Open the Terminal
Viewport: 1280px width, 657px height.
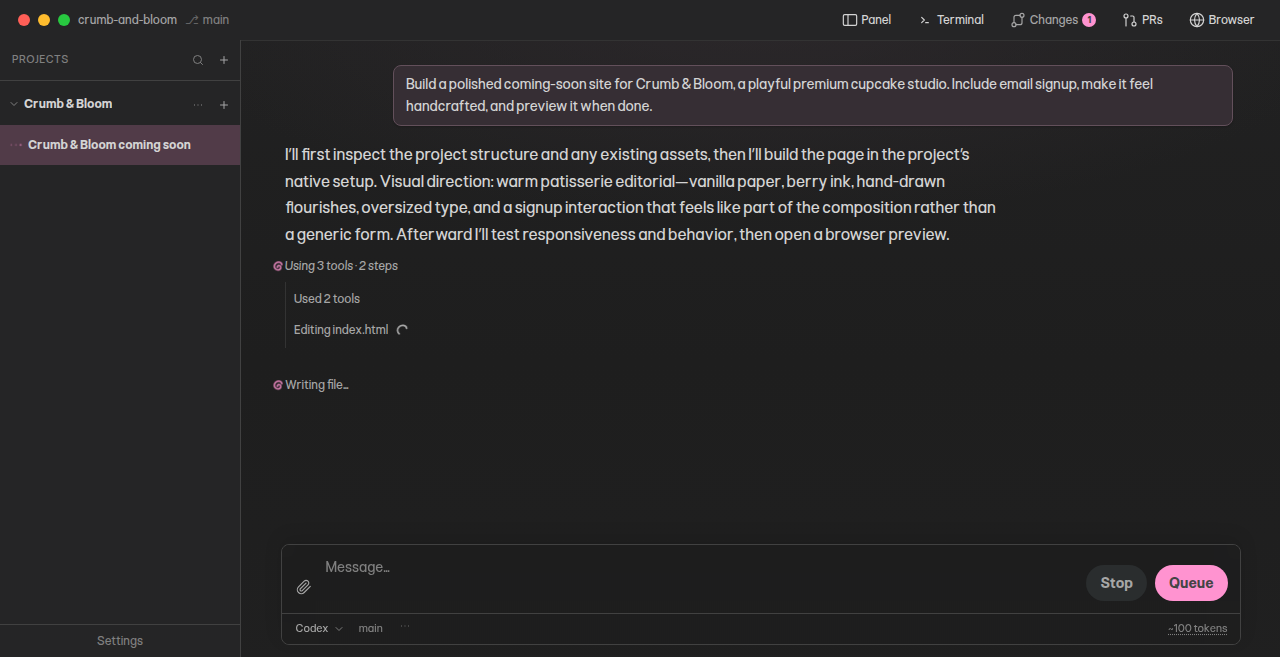[x=952, y=20]
